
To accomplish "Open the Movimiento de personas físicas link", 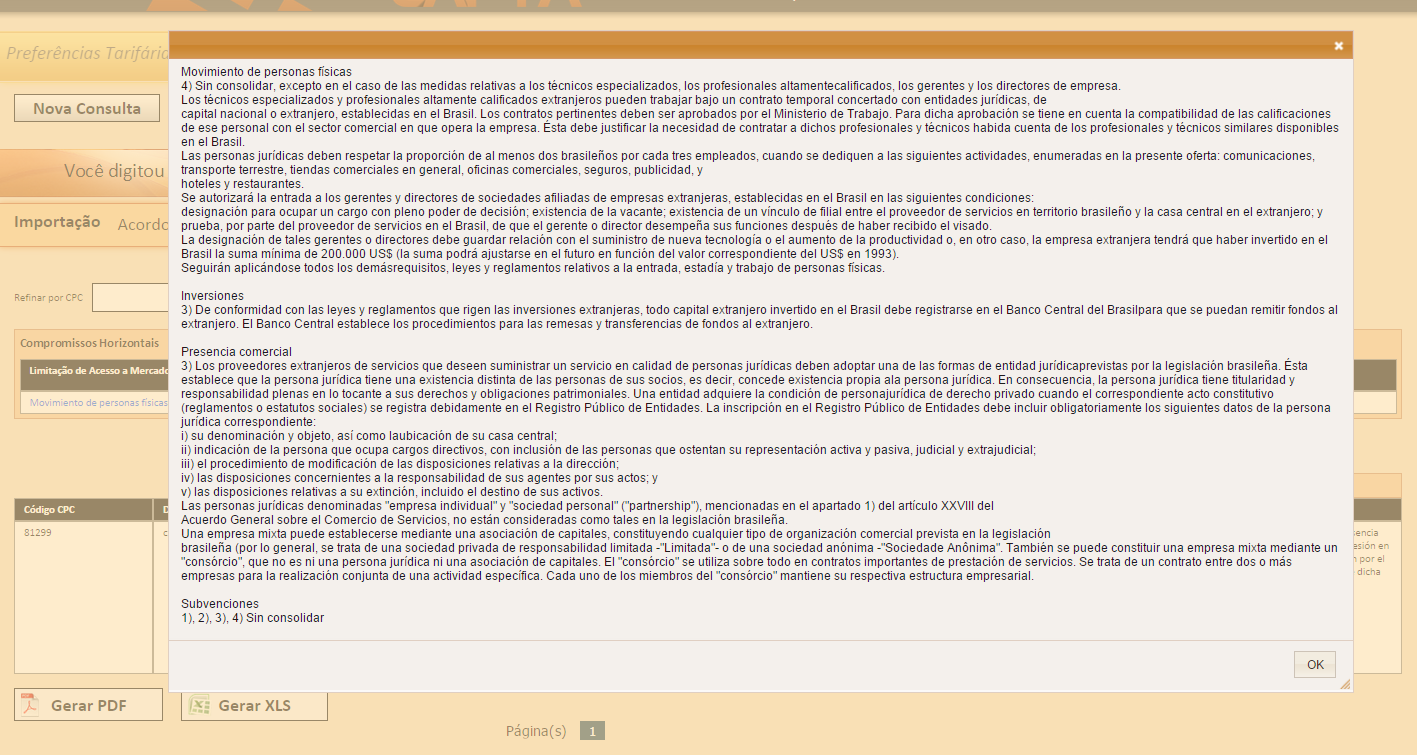I will pyautogui.click(x=98, y=403).
